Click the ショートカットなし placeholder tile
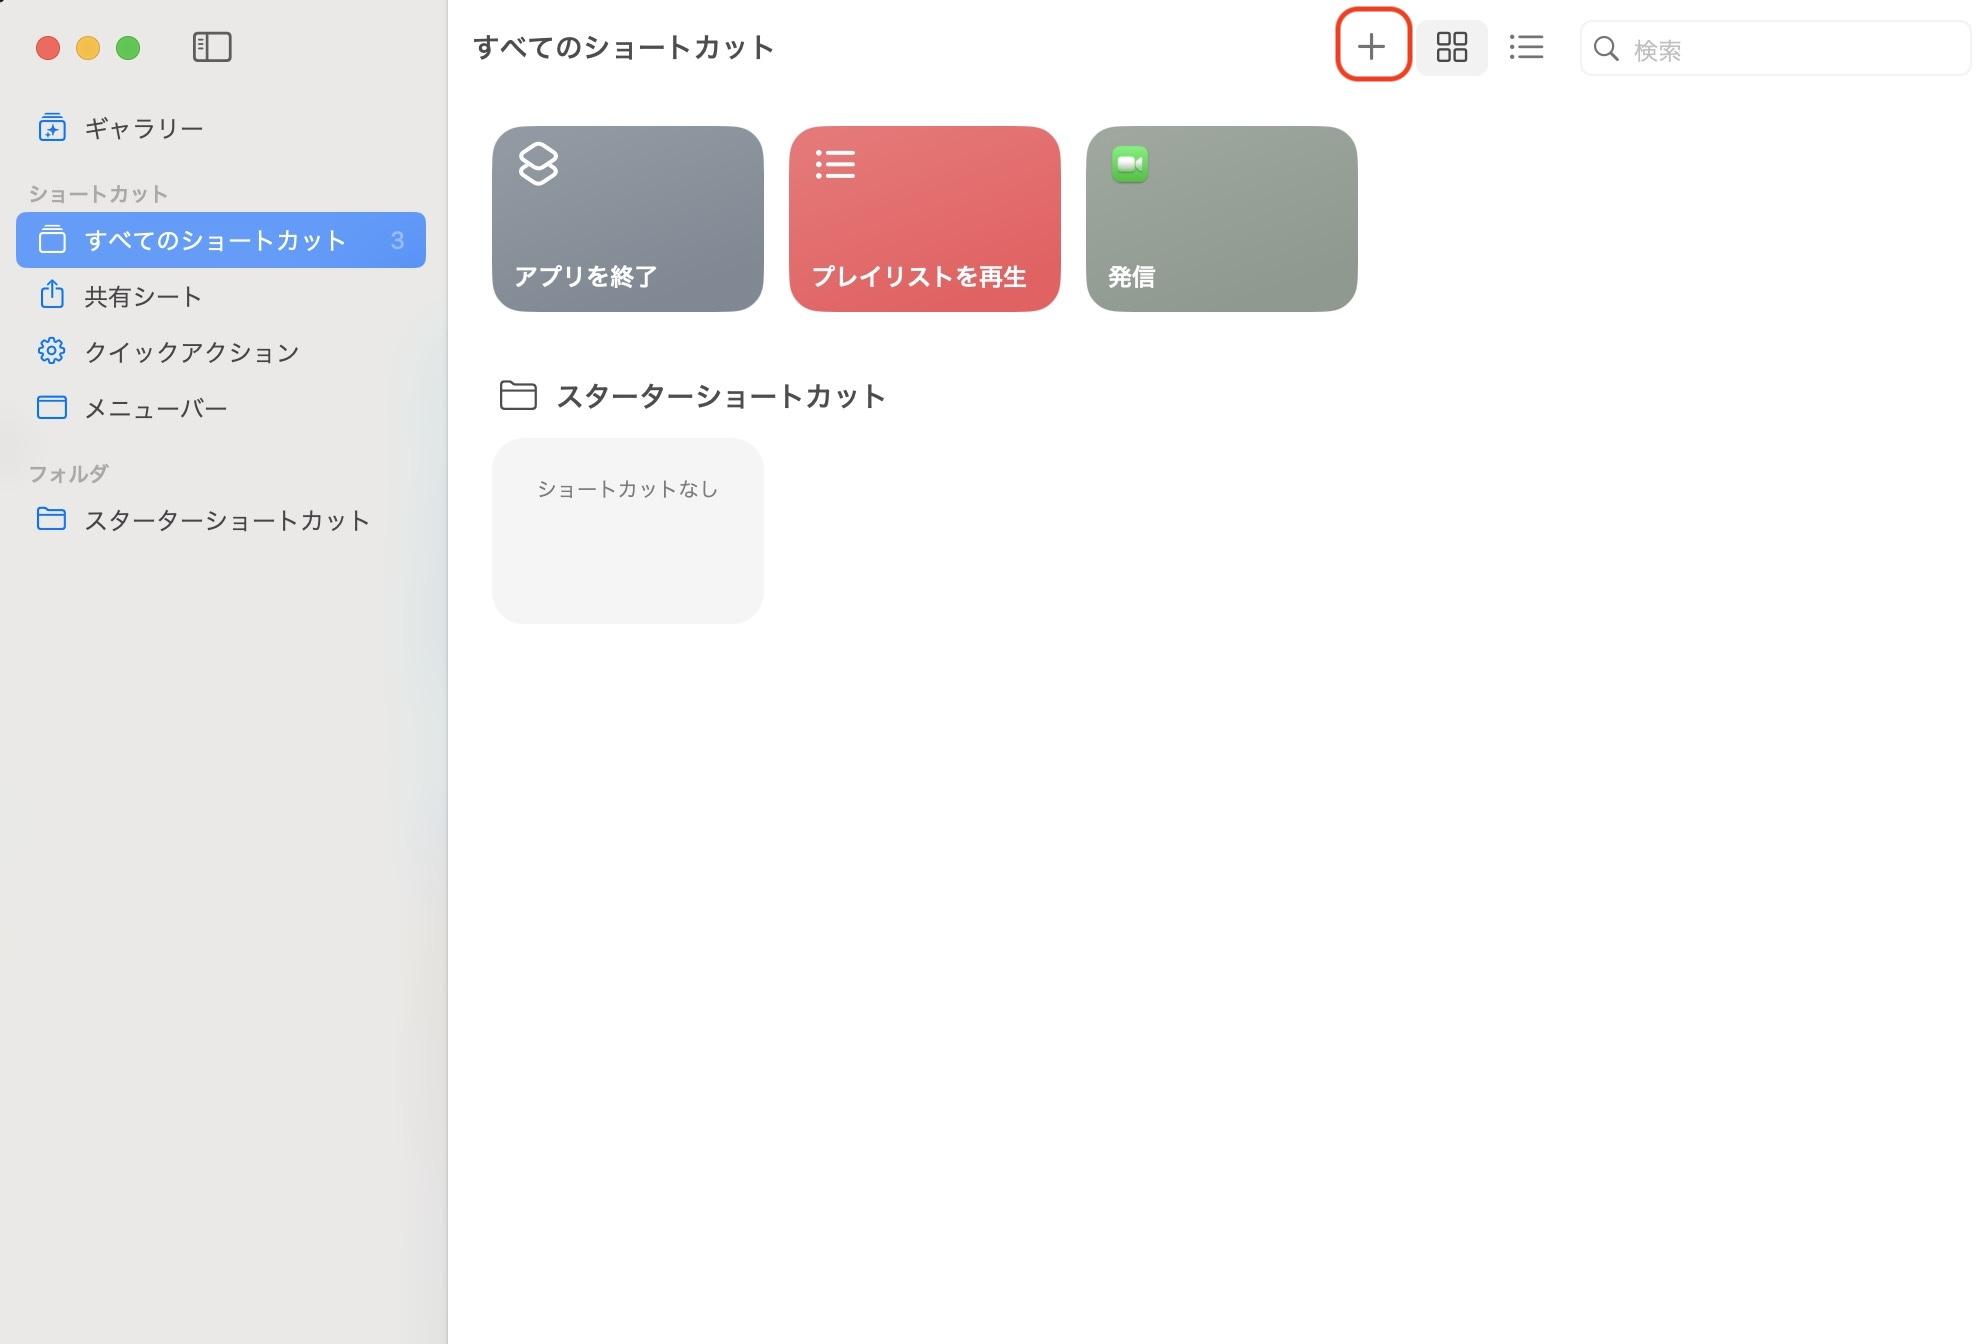The image size is (1988, 1344). (x=628, y=531)
